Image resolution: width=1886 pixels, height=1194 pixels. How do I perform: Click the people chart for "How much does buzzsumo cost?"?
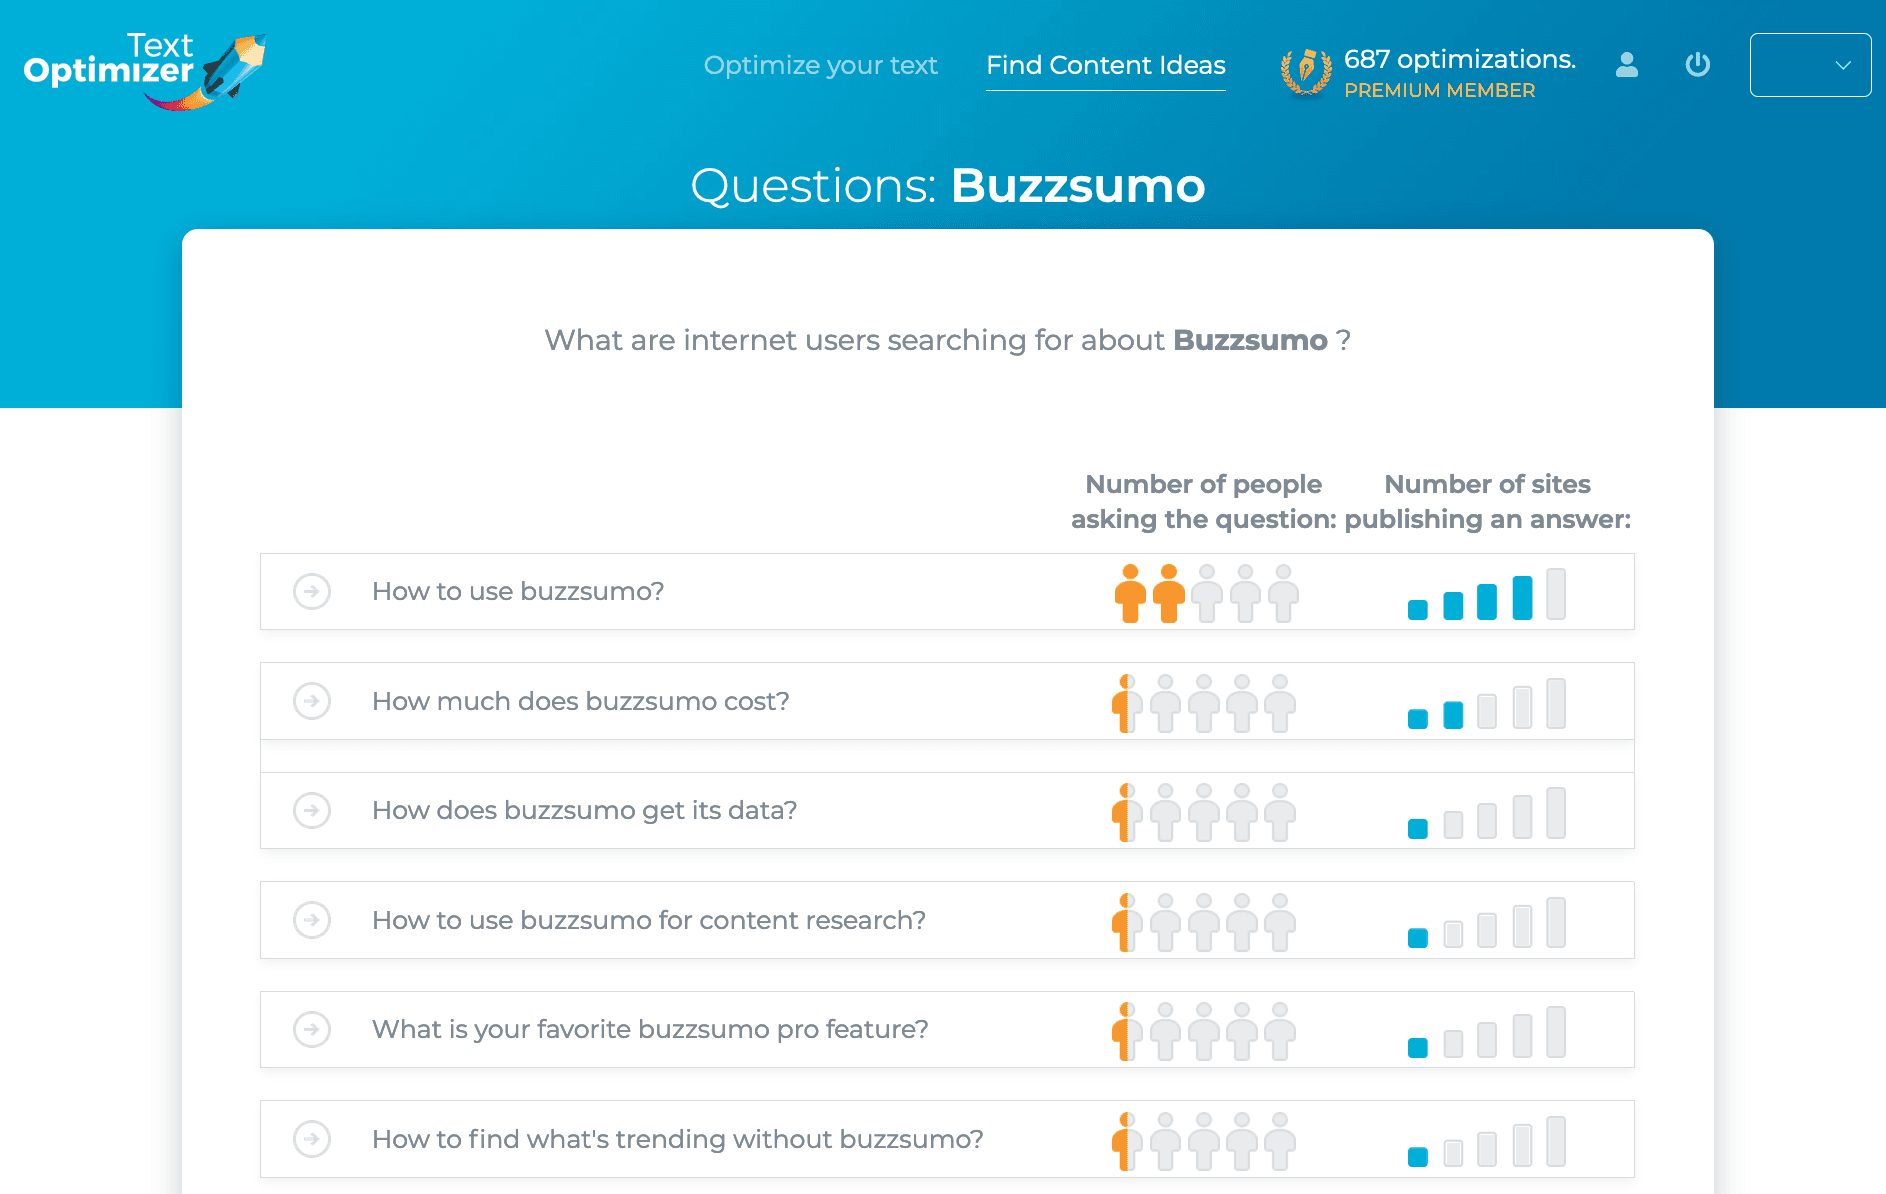click(1203, 701)
